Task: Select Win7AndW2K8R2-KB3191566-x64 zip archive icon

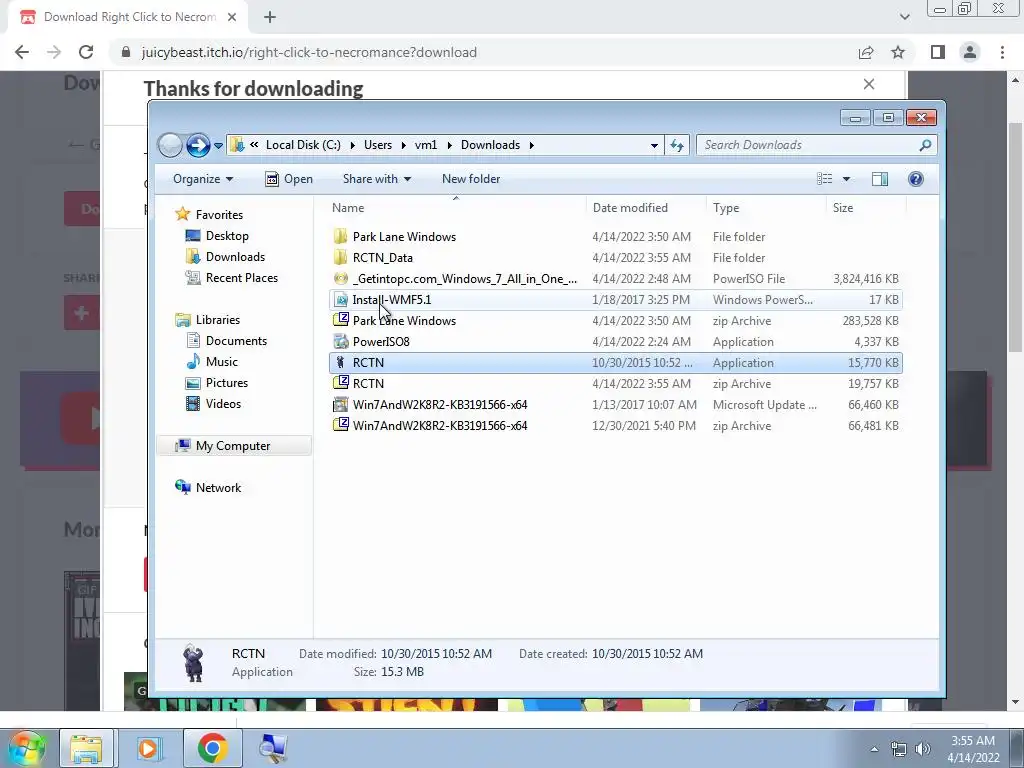Action: click(x=340, y=425)
